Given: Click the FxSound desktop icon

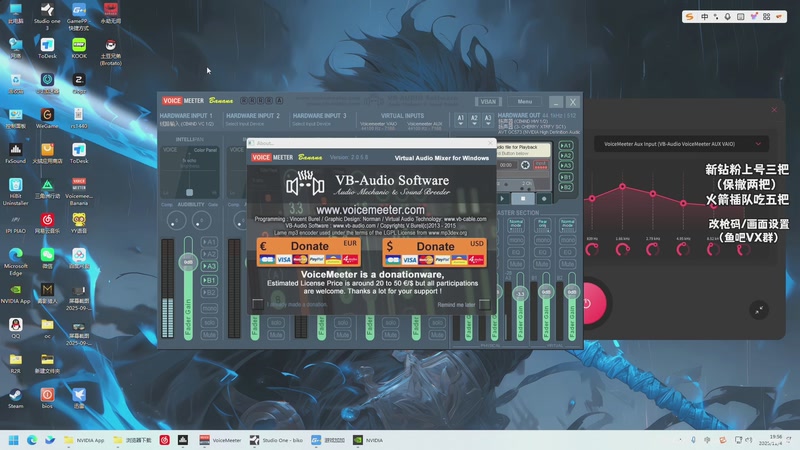Looking at the screenshot, I should (x=15, y=147).
